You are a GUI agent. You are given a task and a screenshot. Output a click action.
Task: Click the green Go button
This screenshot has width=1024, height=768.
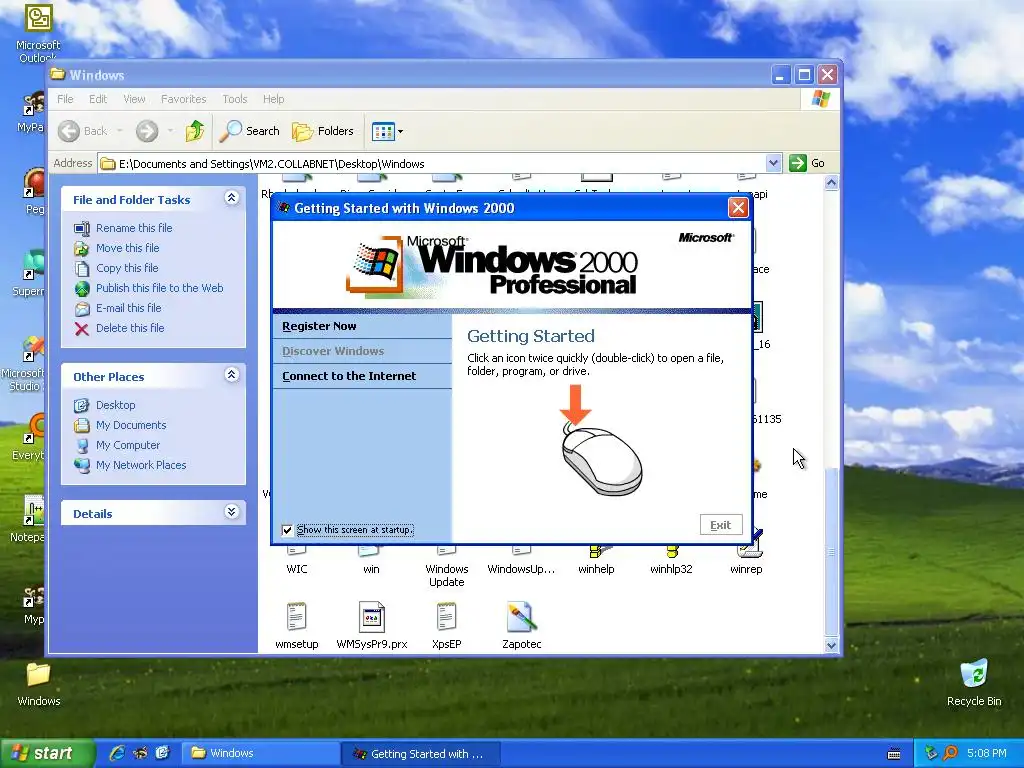pyautogui.click(x=807, y=163)
